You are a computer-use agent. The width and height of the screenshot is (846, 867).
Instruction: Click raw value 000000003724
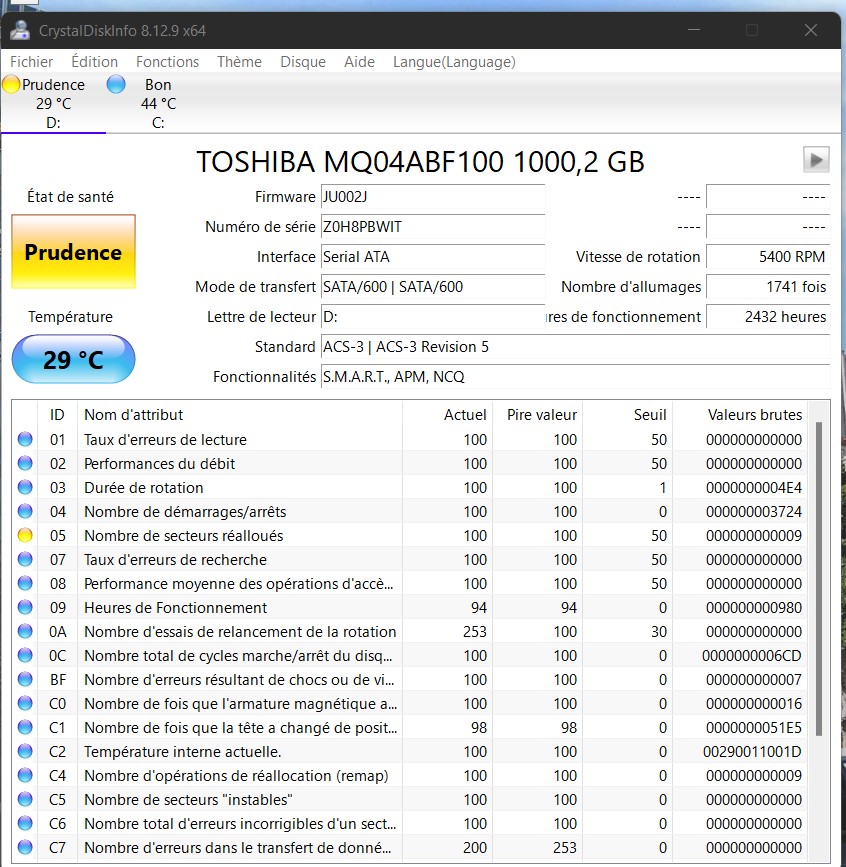[754, 511]
